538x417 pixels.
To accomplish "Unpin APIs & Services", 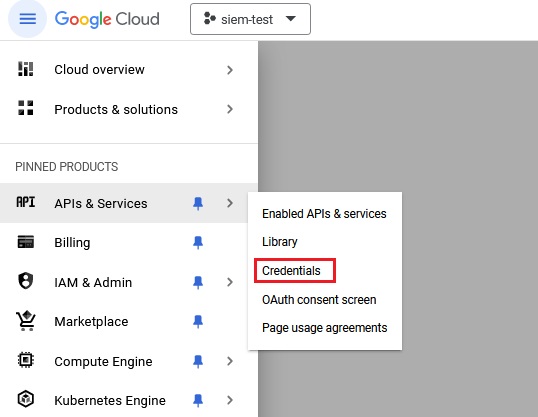I will tap(198, 204).
